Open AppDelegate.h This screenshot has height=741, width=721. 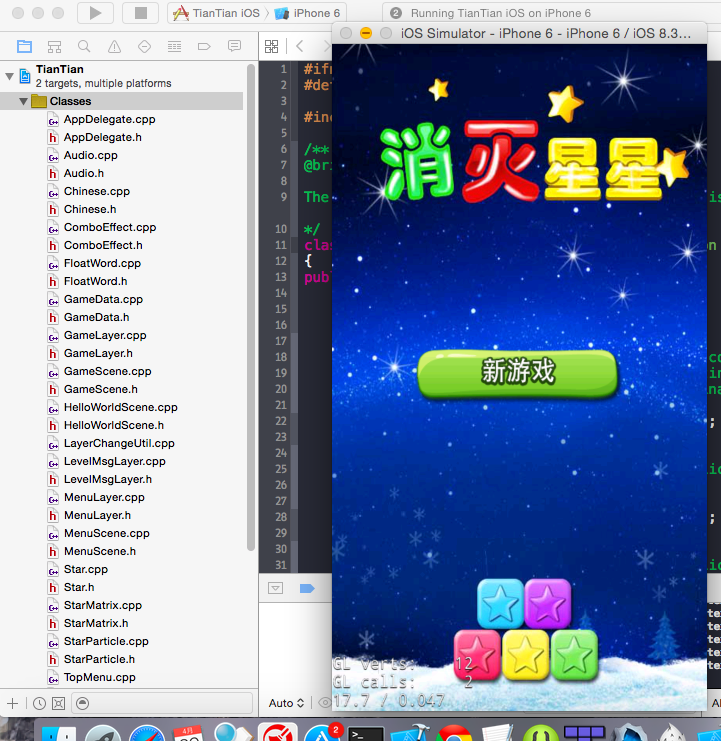pos(103,137)
